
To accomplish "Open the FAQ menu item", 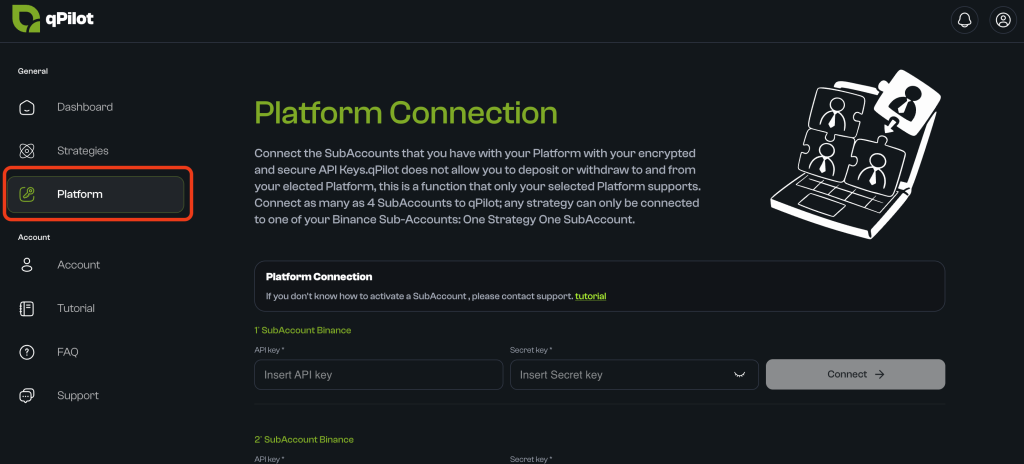I will click(67, 352).
